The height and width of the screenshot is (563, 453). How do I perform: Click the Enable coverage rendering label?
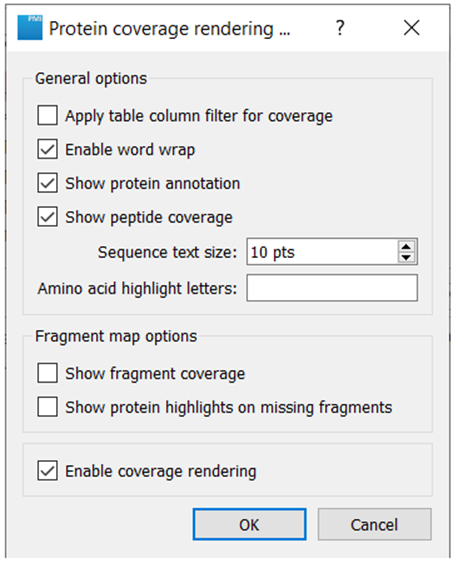pyautogui.click(x=161, y=471)
